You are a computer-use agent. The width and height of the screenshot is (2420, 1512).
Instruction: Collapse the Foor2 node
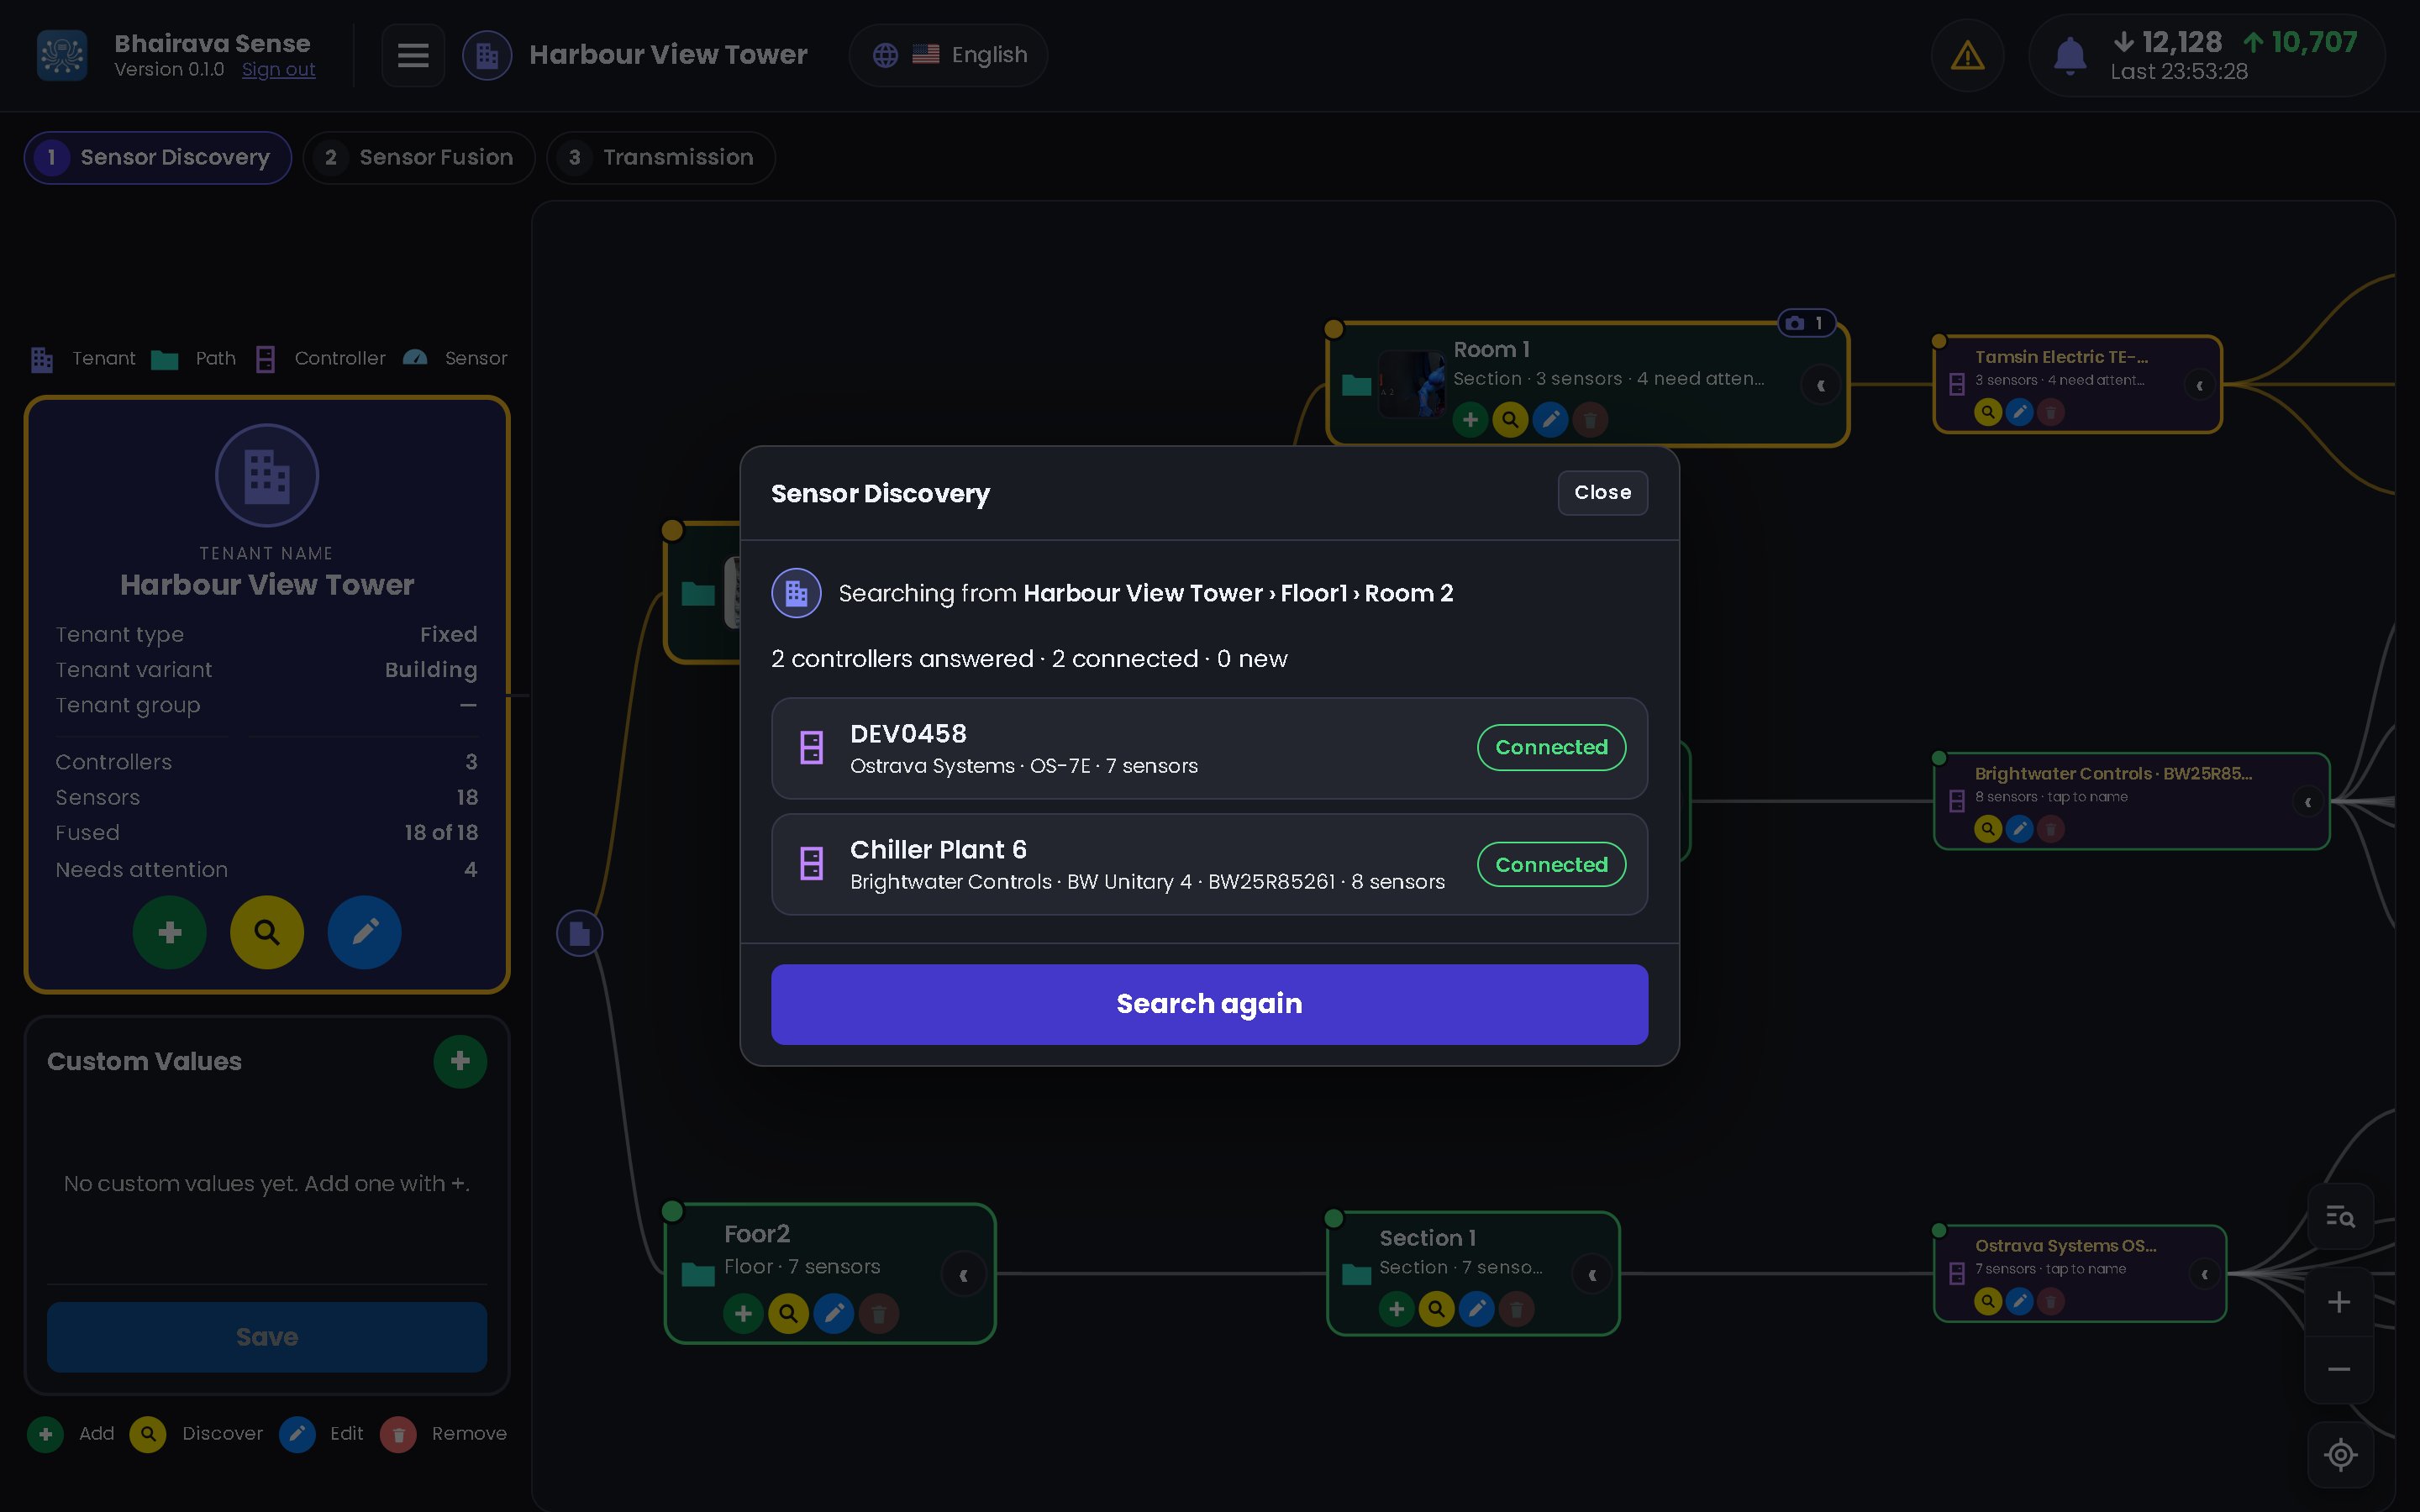click(963, 1275)
